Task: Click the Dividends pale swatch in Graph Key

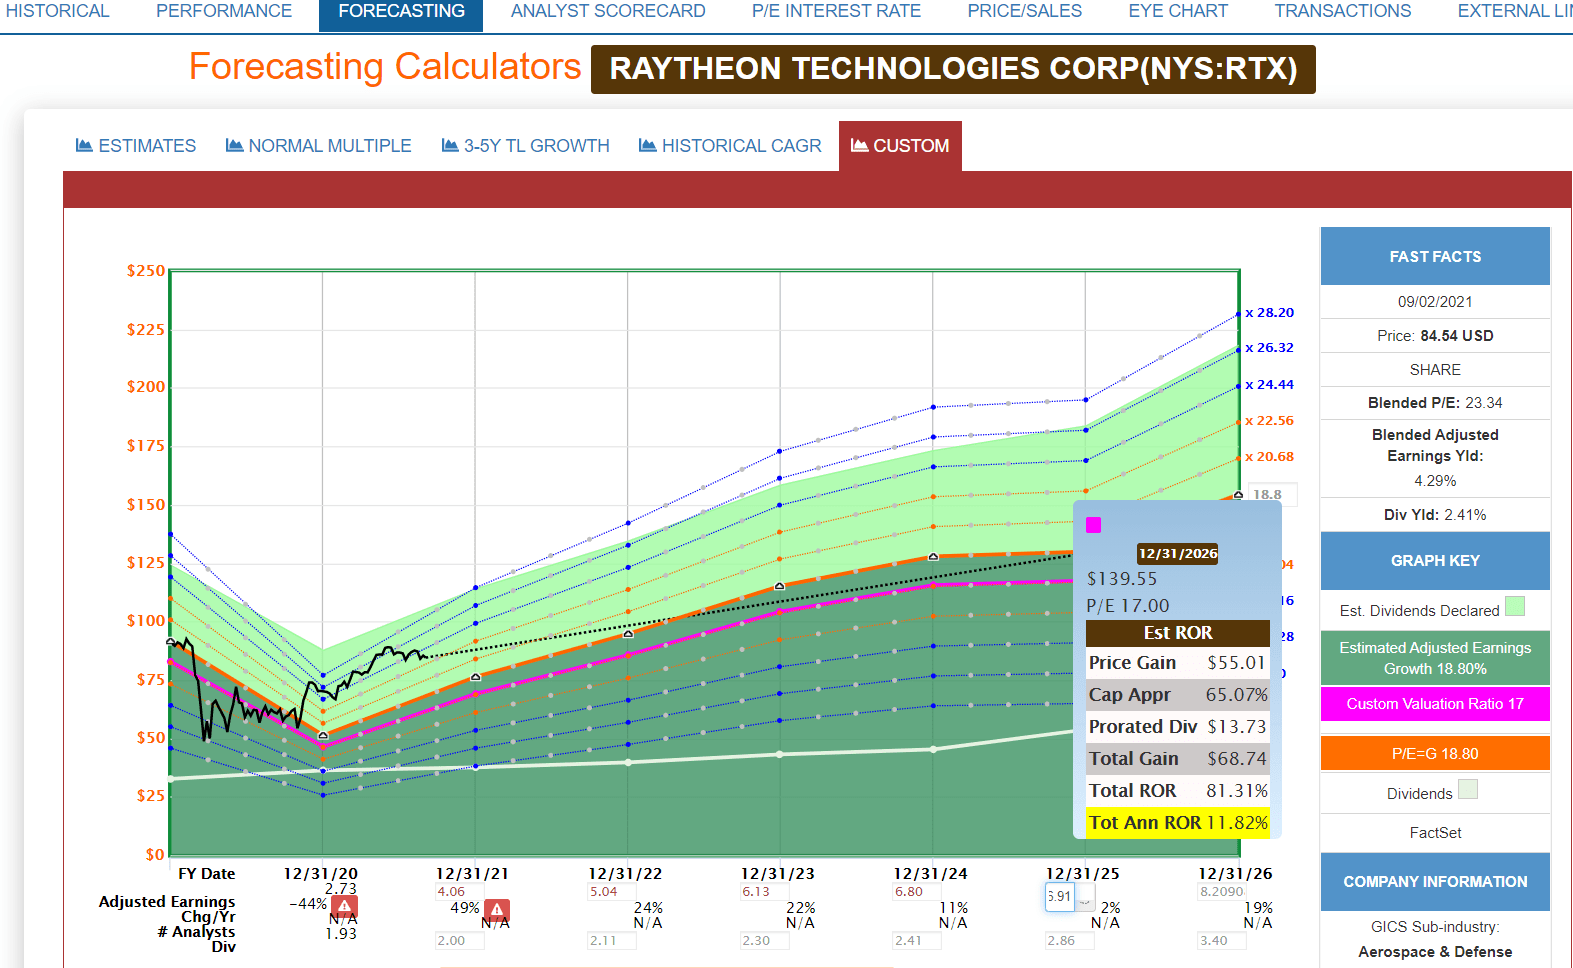Action: (1468, 789)
